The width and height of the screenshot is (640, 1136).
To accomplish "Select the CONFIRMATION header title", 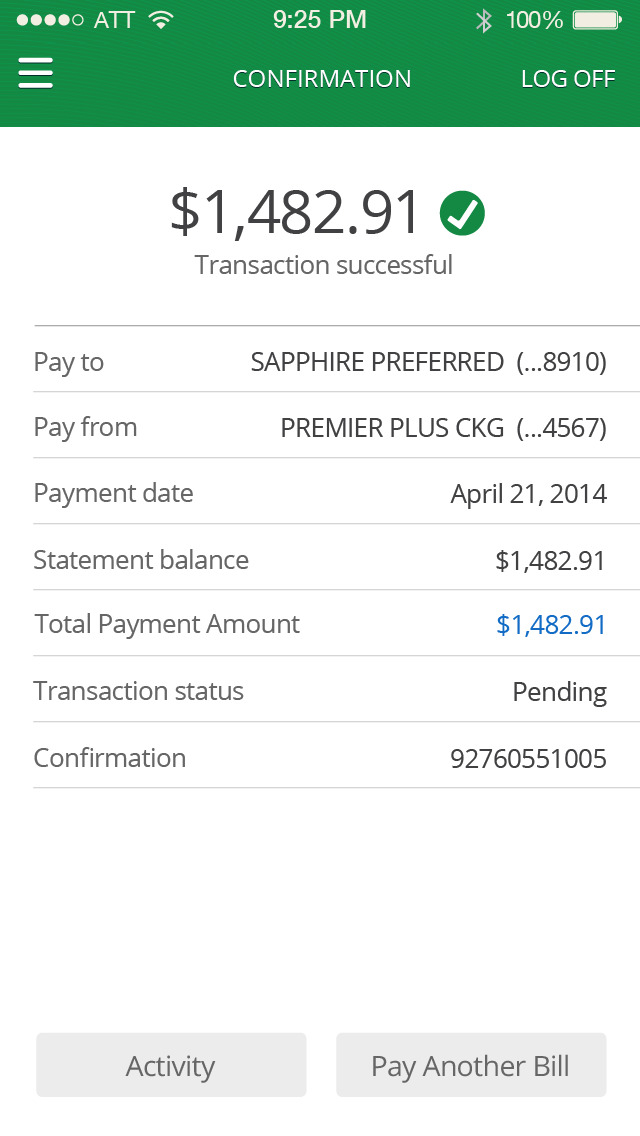I will (x=322, y=79).
